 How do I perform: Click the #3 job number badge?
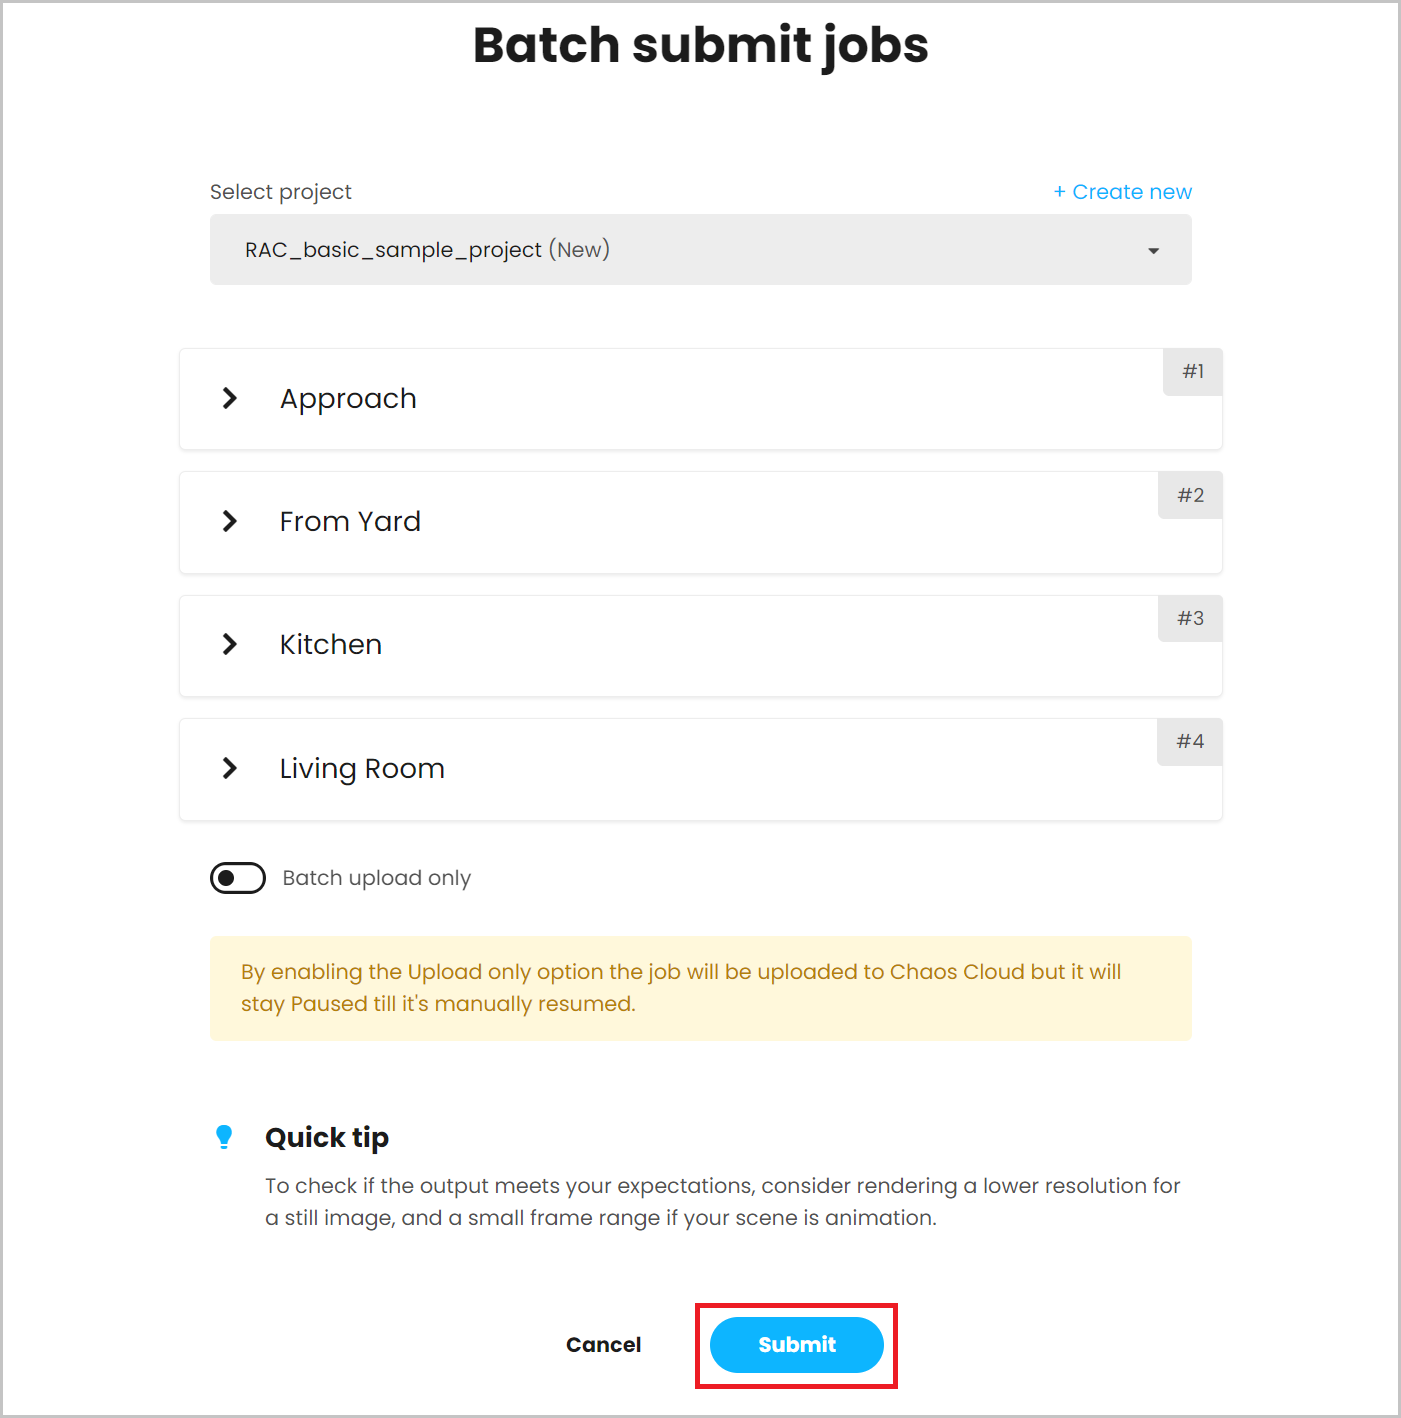pyautogui.click(x=1190, y=618)
